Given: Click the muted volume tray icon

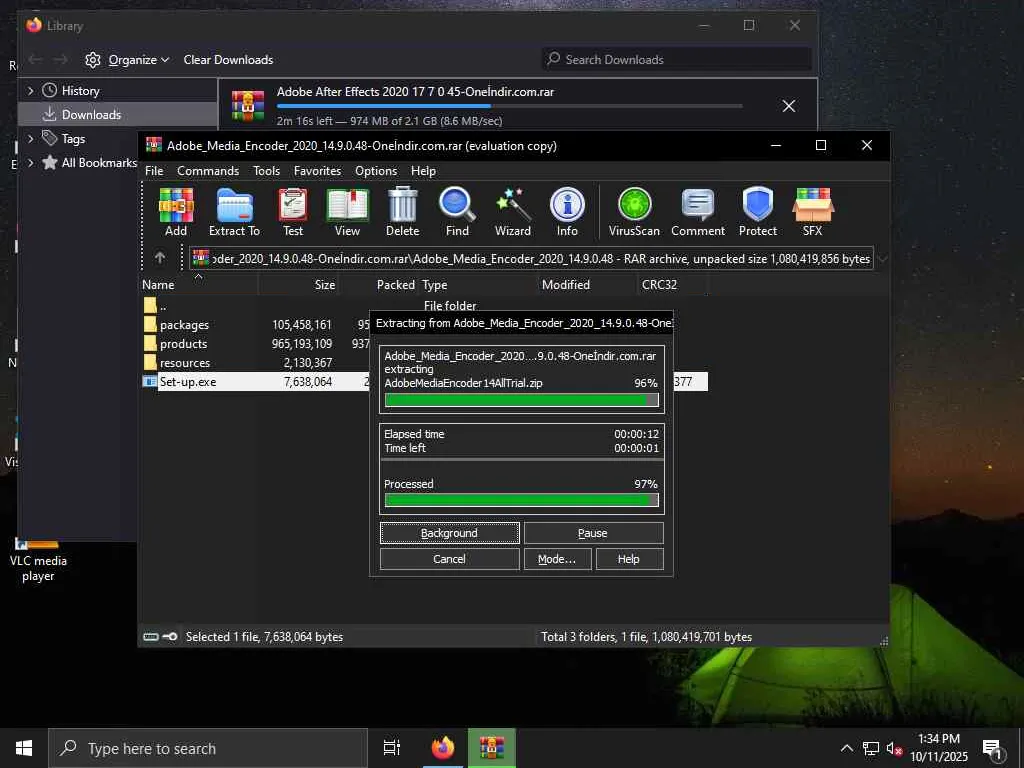Looking at the screenshot, I should (x=894, y=748).
